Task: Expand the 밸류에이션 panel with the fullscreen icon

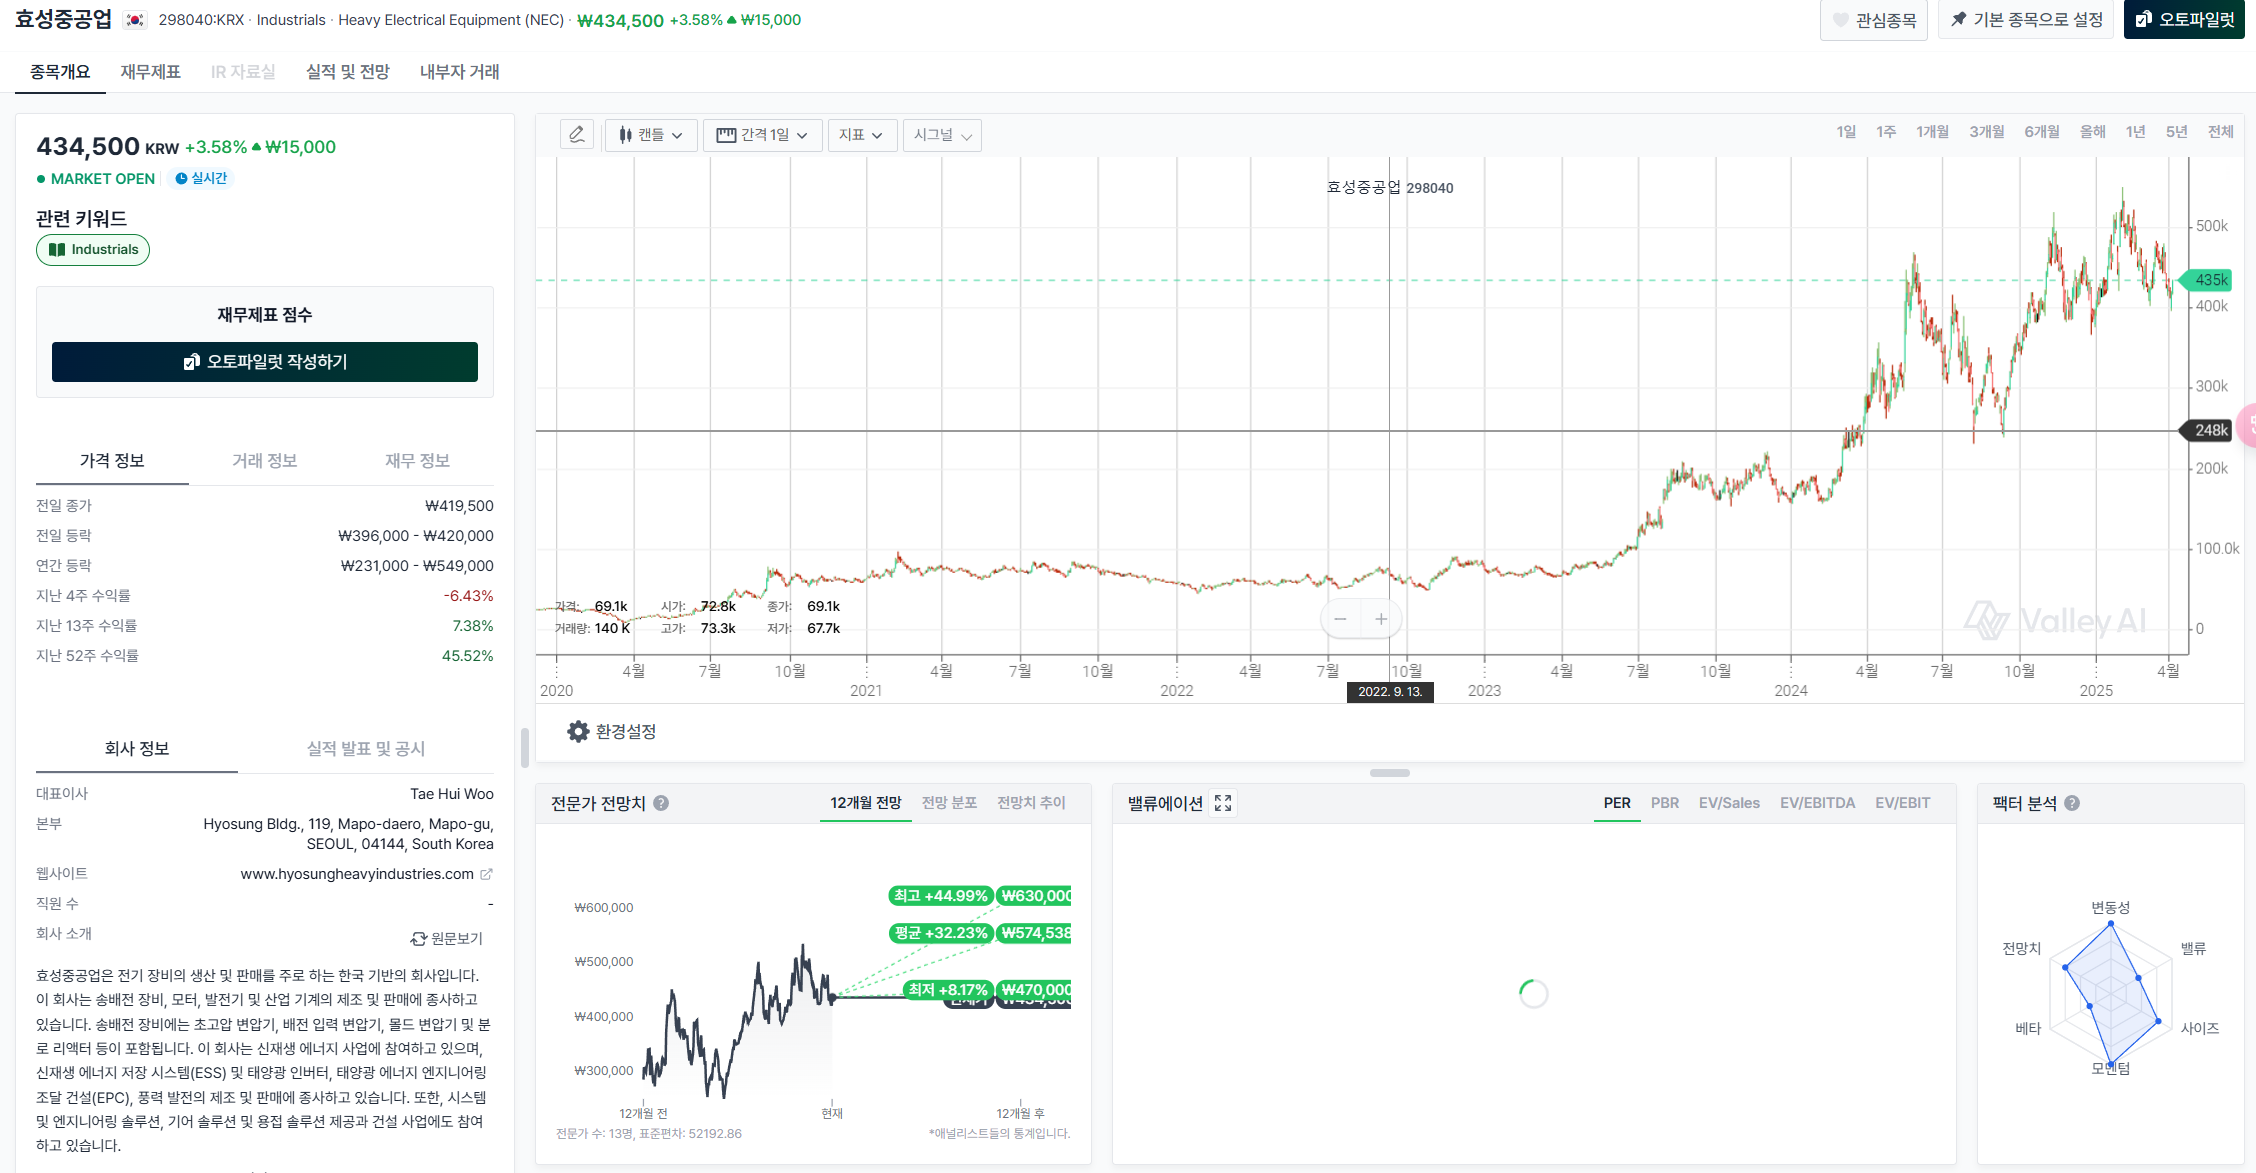Action: (1223, 803)
